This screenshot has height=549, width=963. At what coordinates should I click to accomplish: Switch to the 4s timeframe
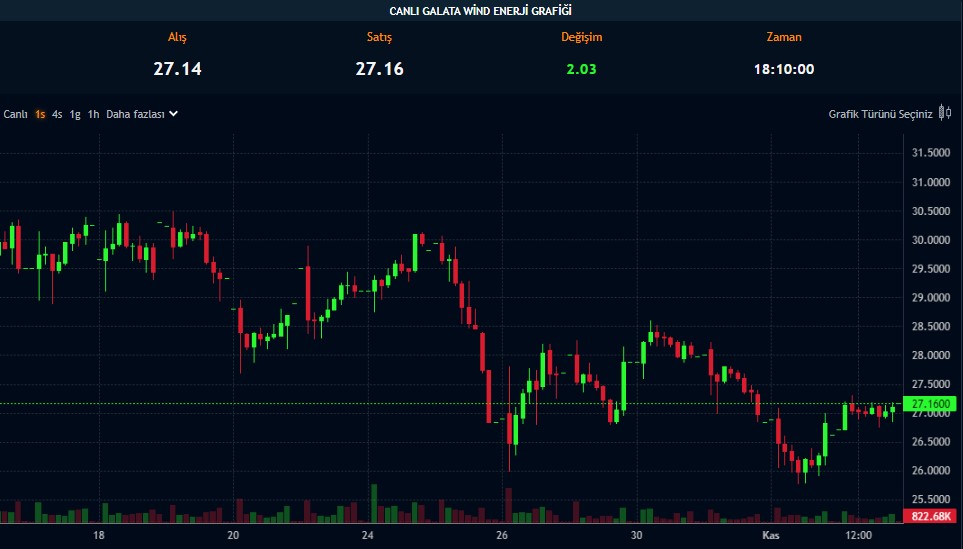pyautogui.click(x=57, y=114)
